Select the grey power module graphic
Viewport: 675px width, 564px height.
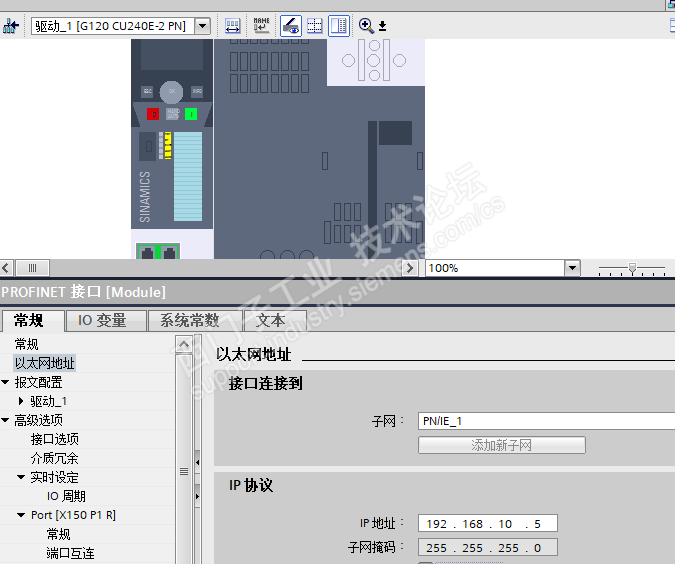[x=319, y=172]
